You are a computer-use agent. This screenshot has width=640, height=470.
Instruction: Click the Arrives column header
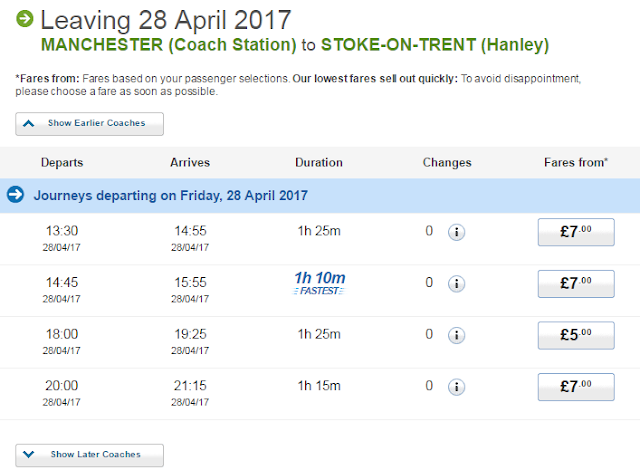[x=190, y=162]
